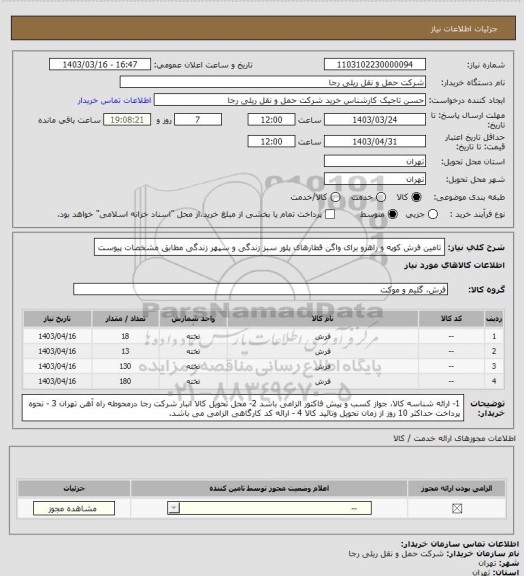524x576 pixels.
Task: Click the price validity date 1403/04/31
Action: coord(375,141)
